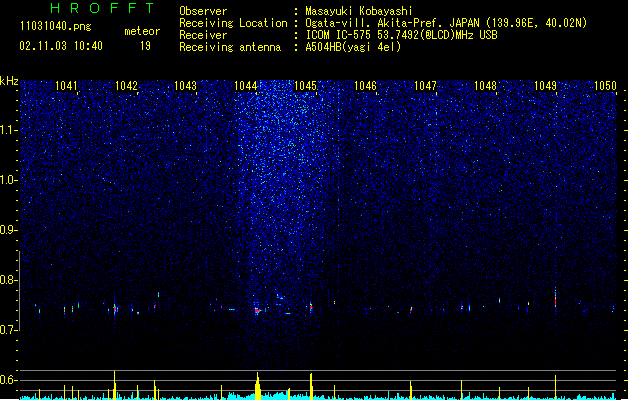Image resolution: width=629 pixels, height=400 pixels.
Task: Click the 0.9 kHz axis label
Action: coord(8,230)
